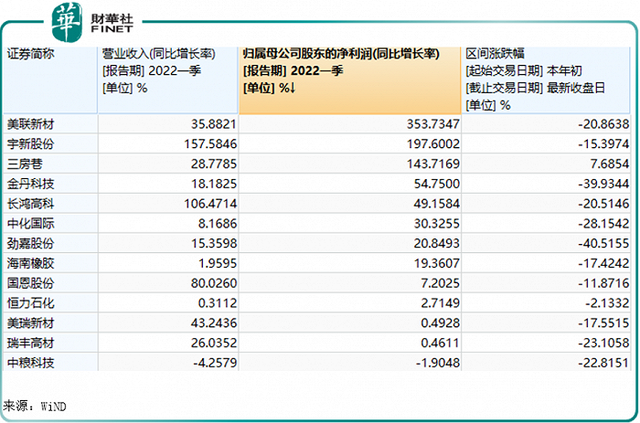Viewport: 640px width, 423px height.
Task: Click revenue value 8.1686
Action: tap(218, 224)
